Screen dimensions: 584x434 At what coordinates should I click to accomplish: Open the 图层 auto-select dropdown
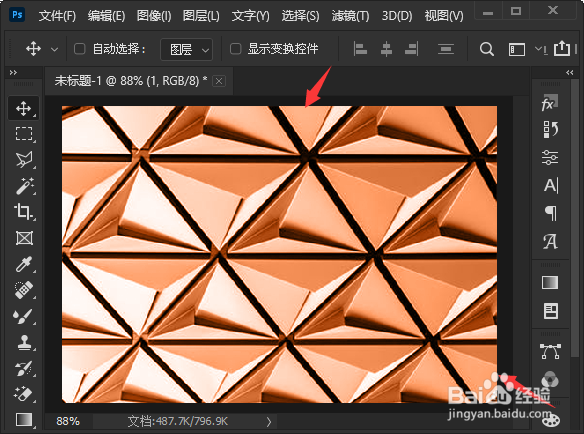pos(187,49)
